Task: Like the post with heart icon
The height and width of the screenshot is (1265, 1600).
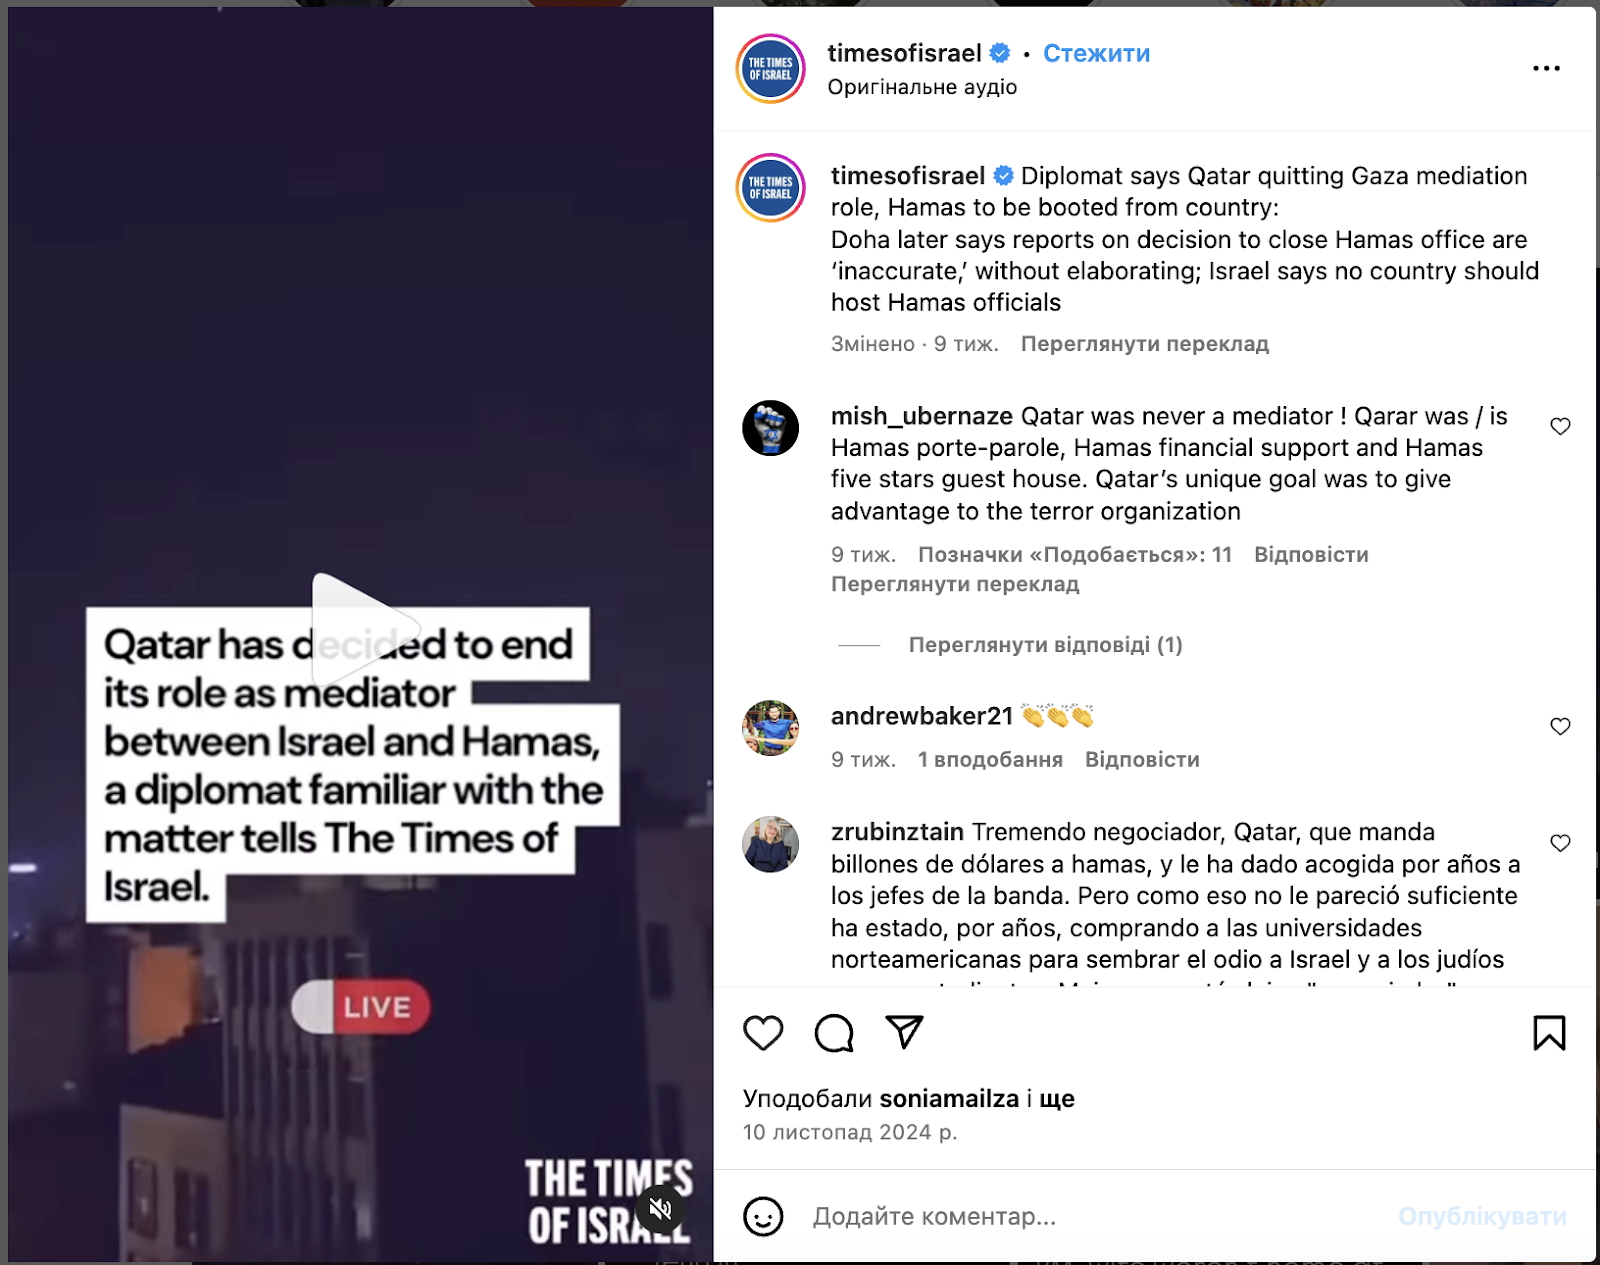Action: point(763,1033)
